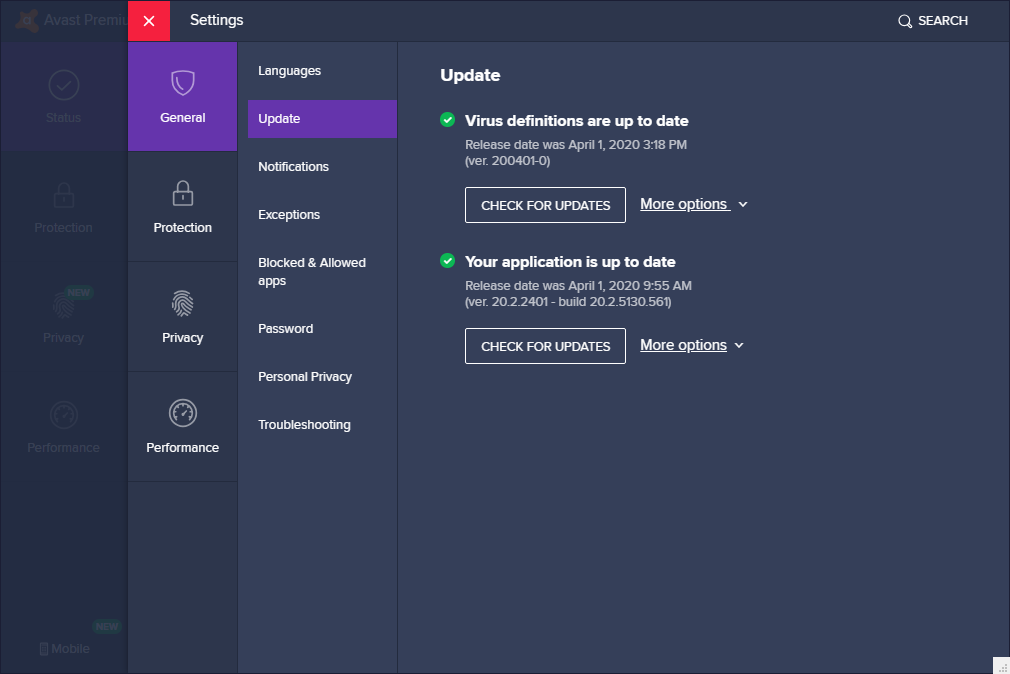
Task: Click the dimmed Status checkmark icon
Action: click(x=64, y=85)
